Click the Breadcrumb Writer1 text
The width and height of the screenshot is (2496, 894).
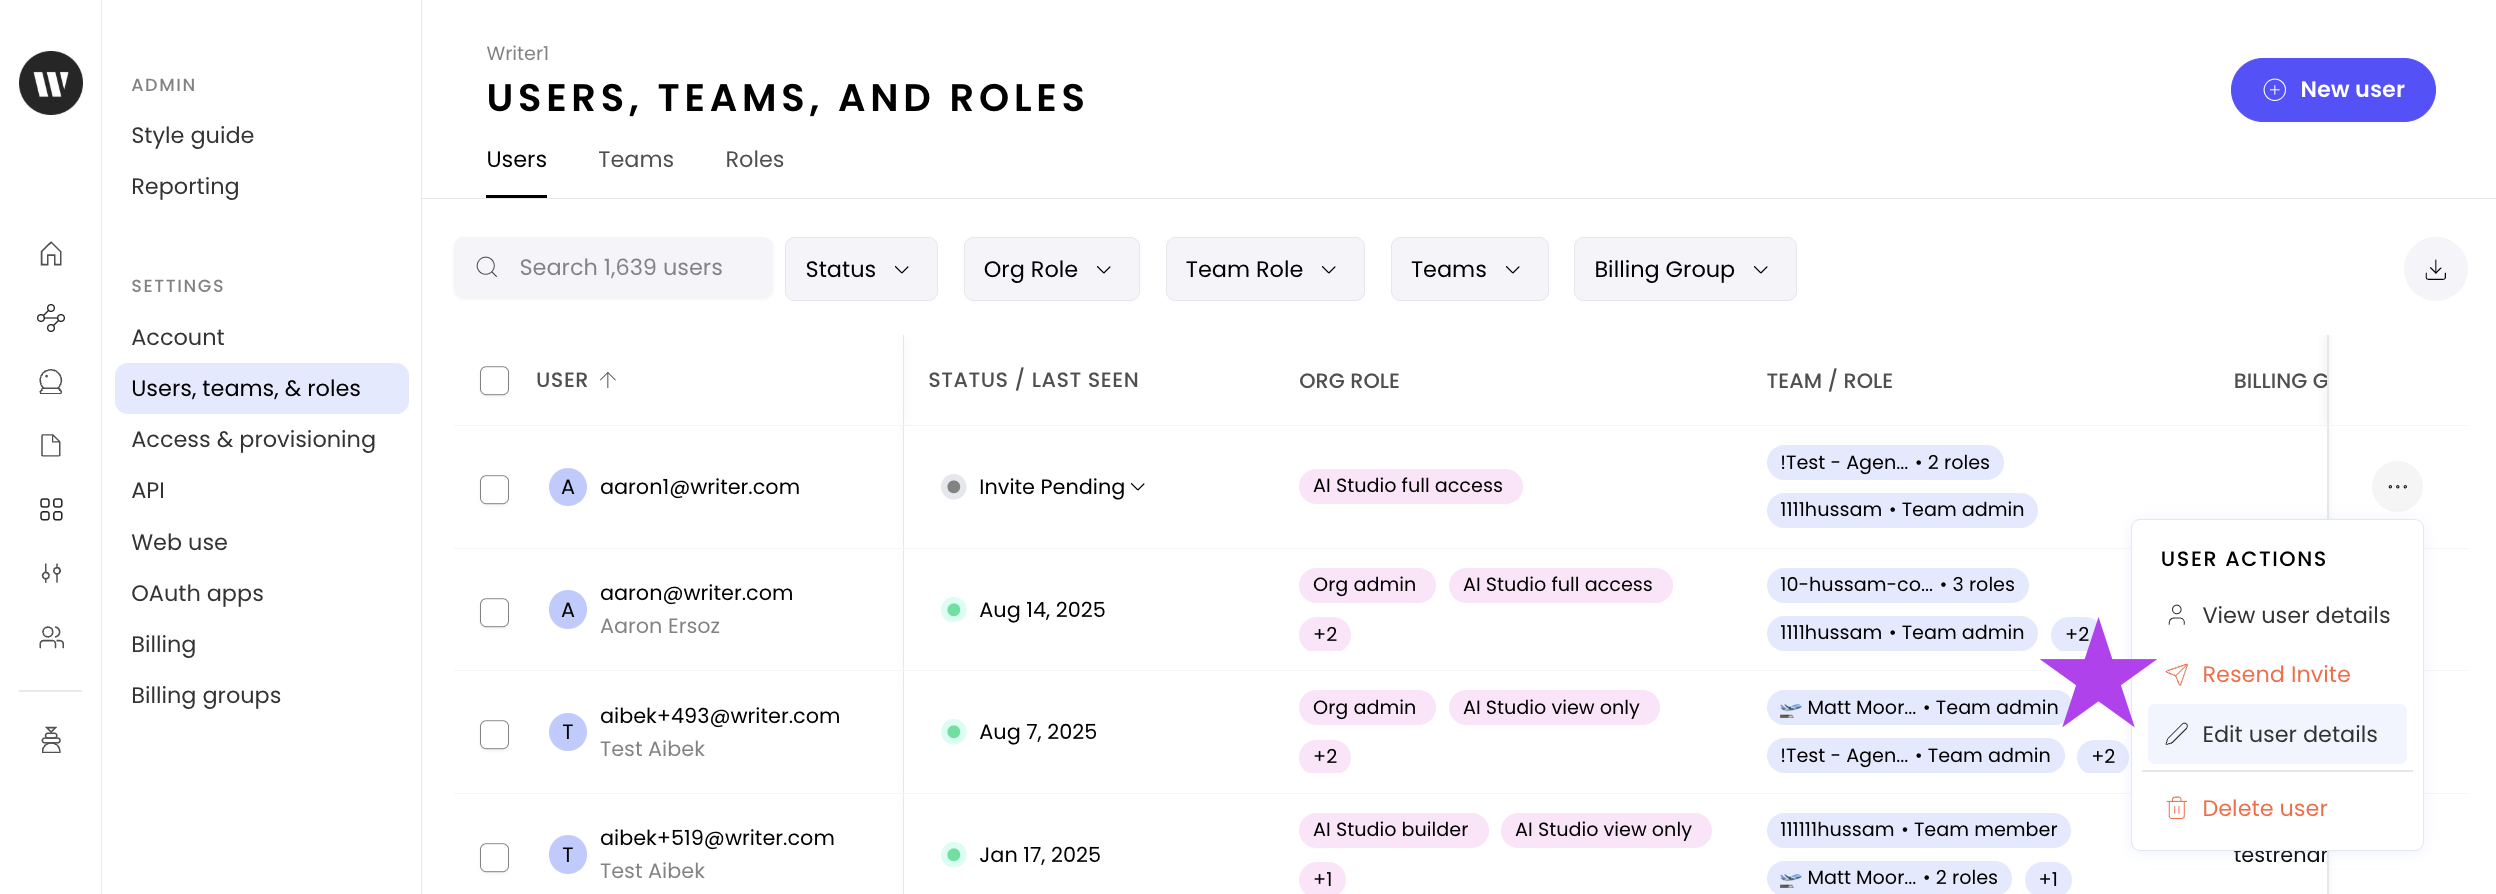coord(518,53)
